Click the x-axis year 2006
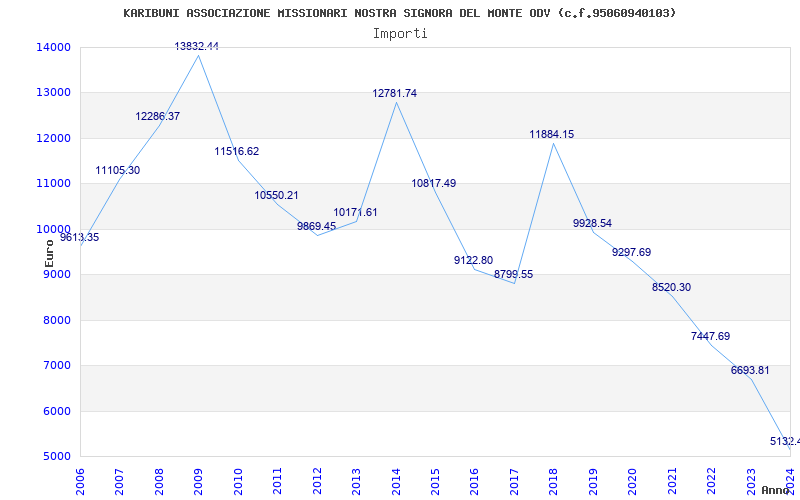The width and height of the screenshot is (800, 500). click(x=80, y=481)
